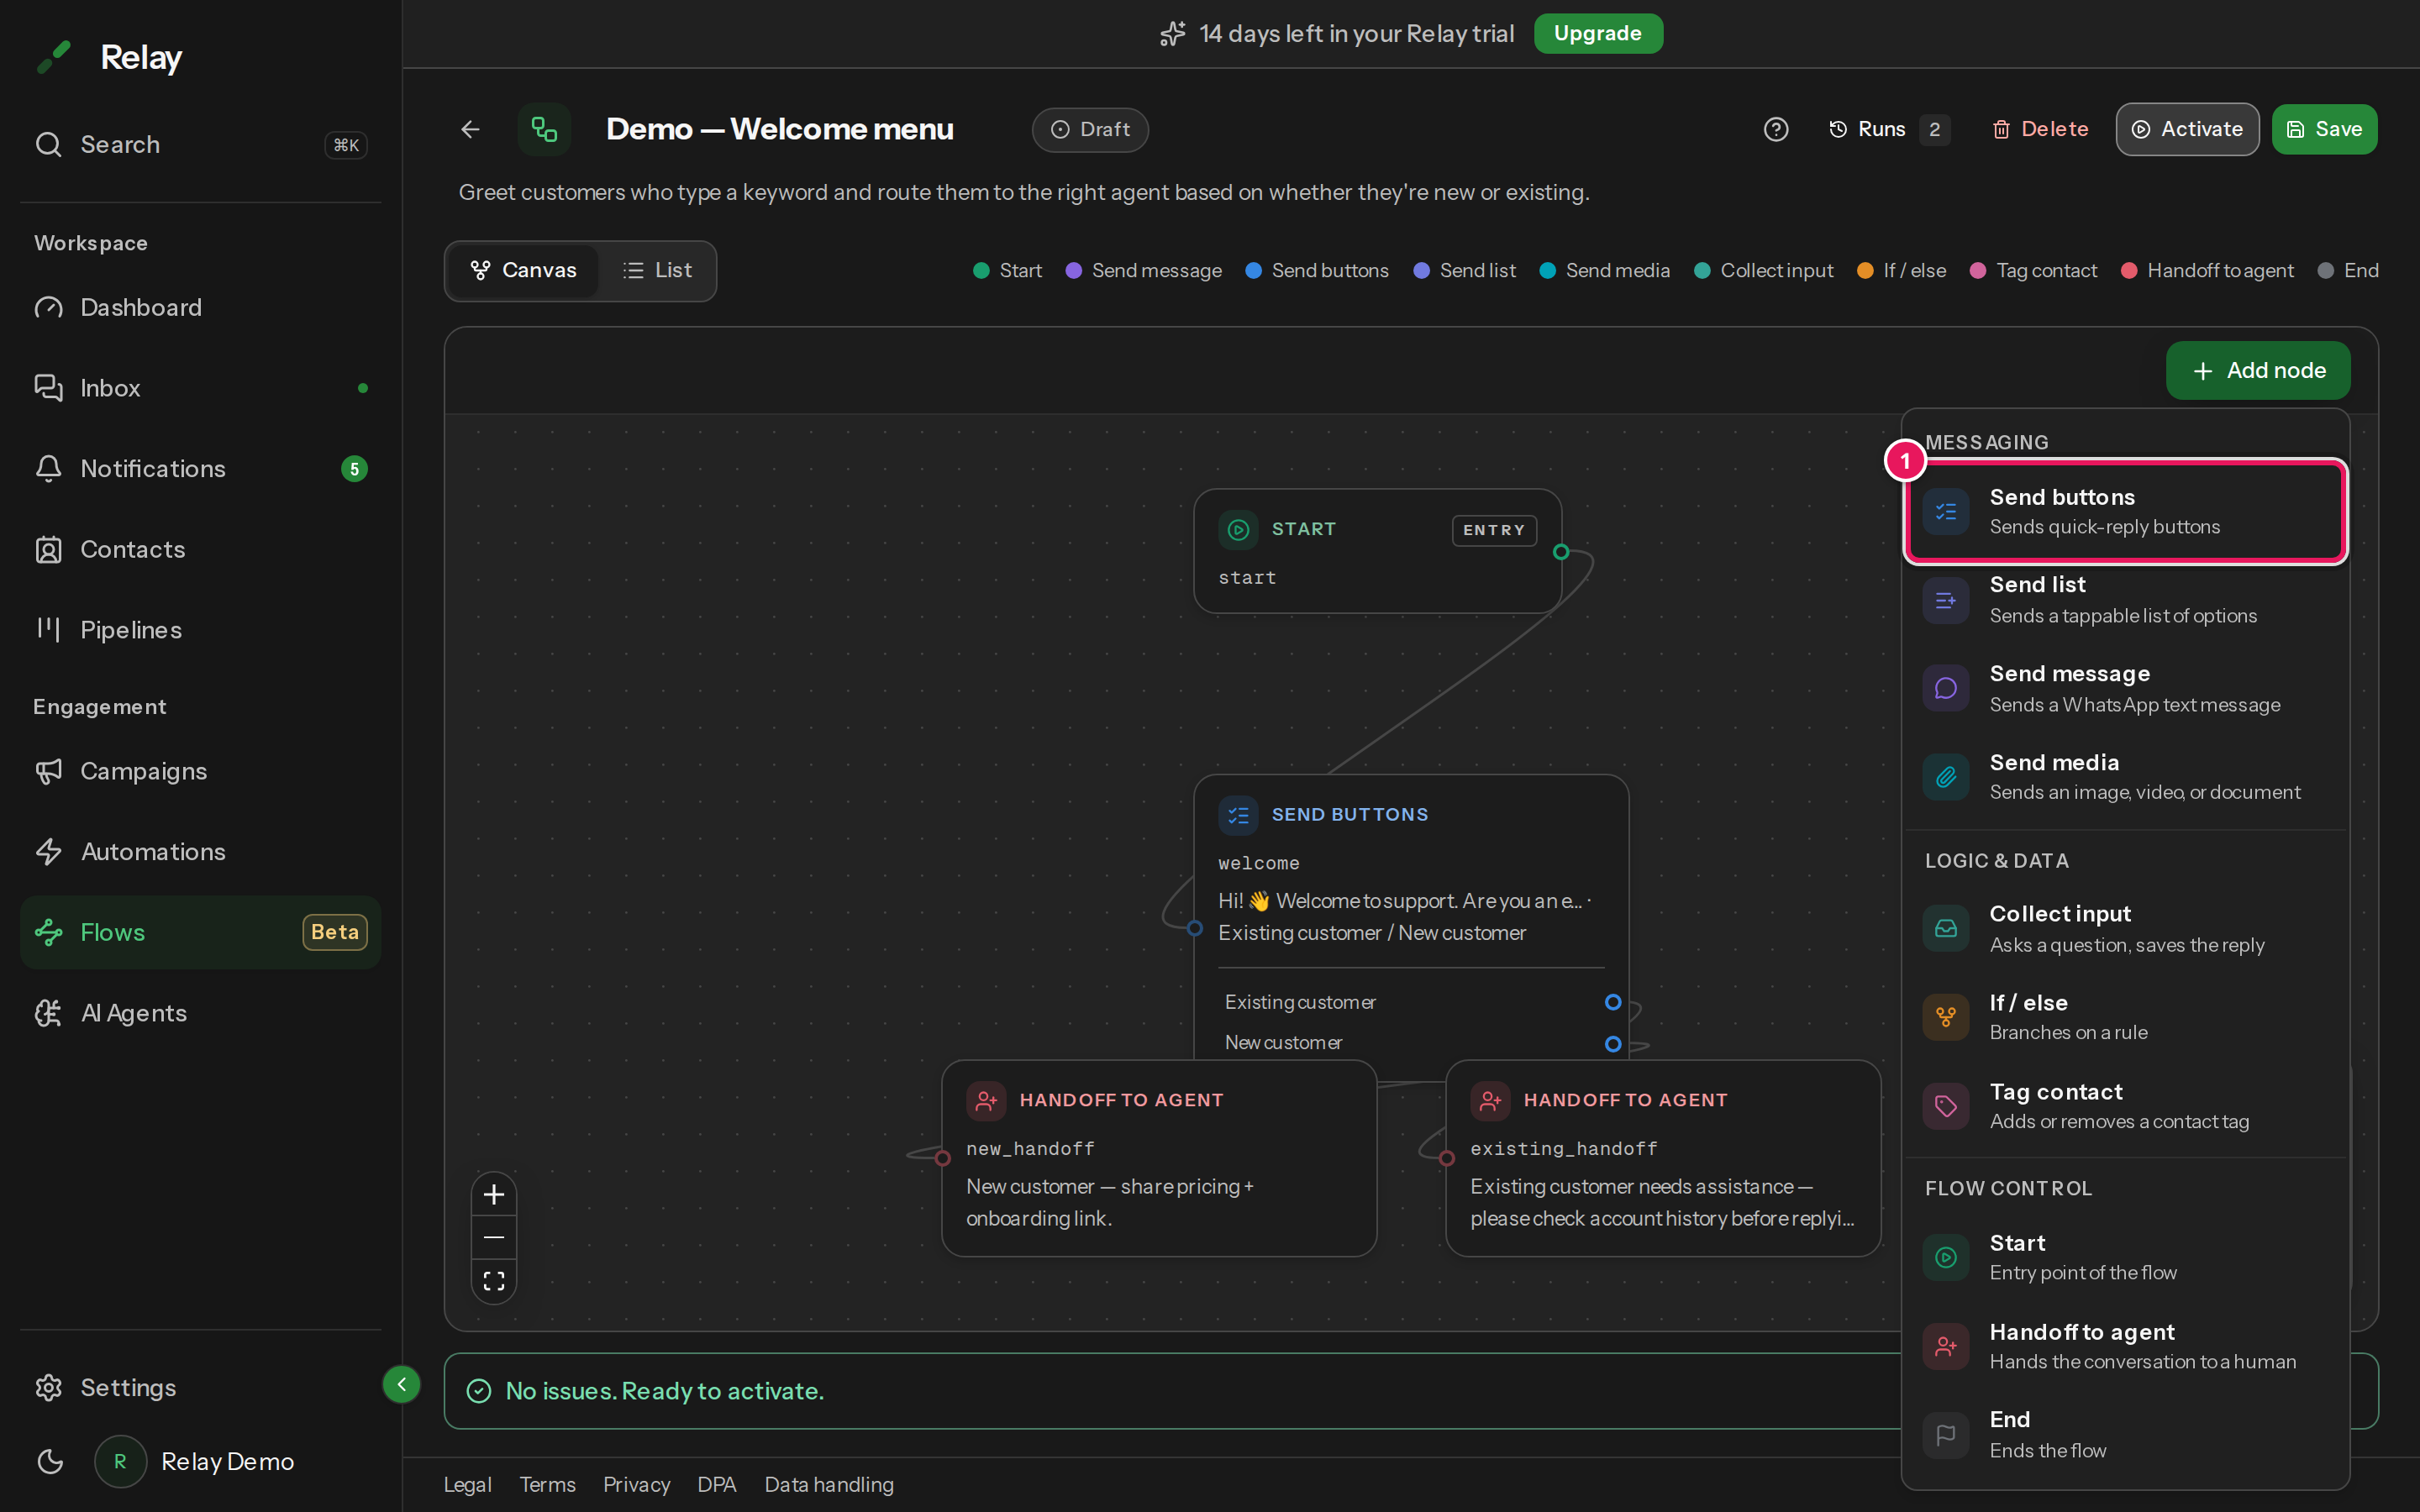Choose Start node type in menu
2420x1512 pixels.
[2126, 1257]
